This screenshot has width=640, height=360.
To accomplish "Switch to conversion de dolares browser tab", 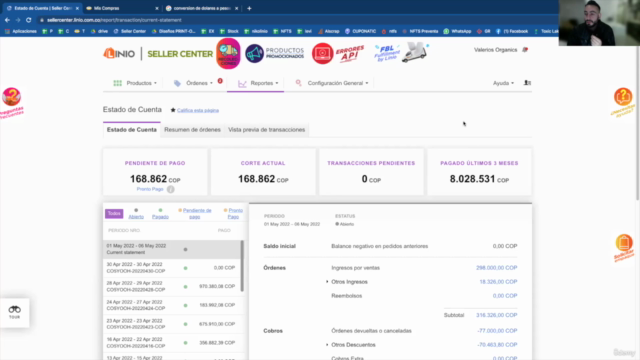I will pyautogui.click(x=202, y=8).
